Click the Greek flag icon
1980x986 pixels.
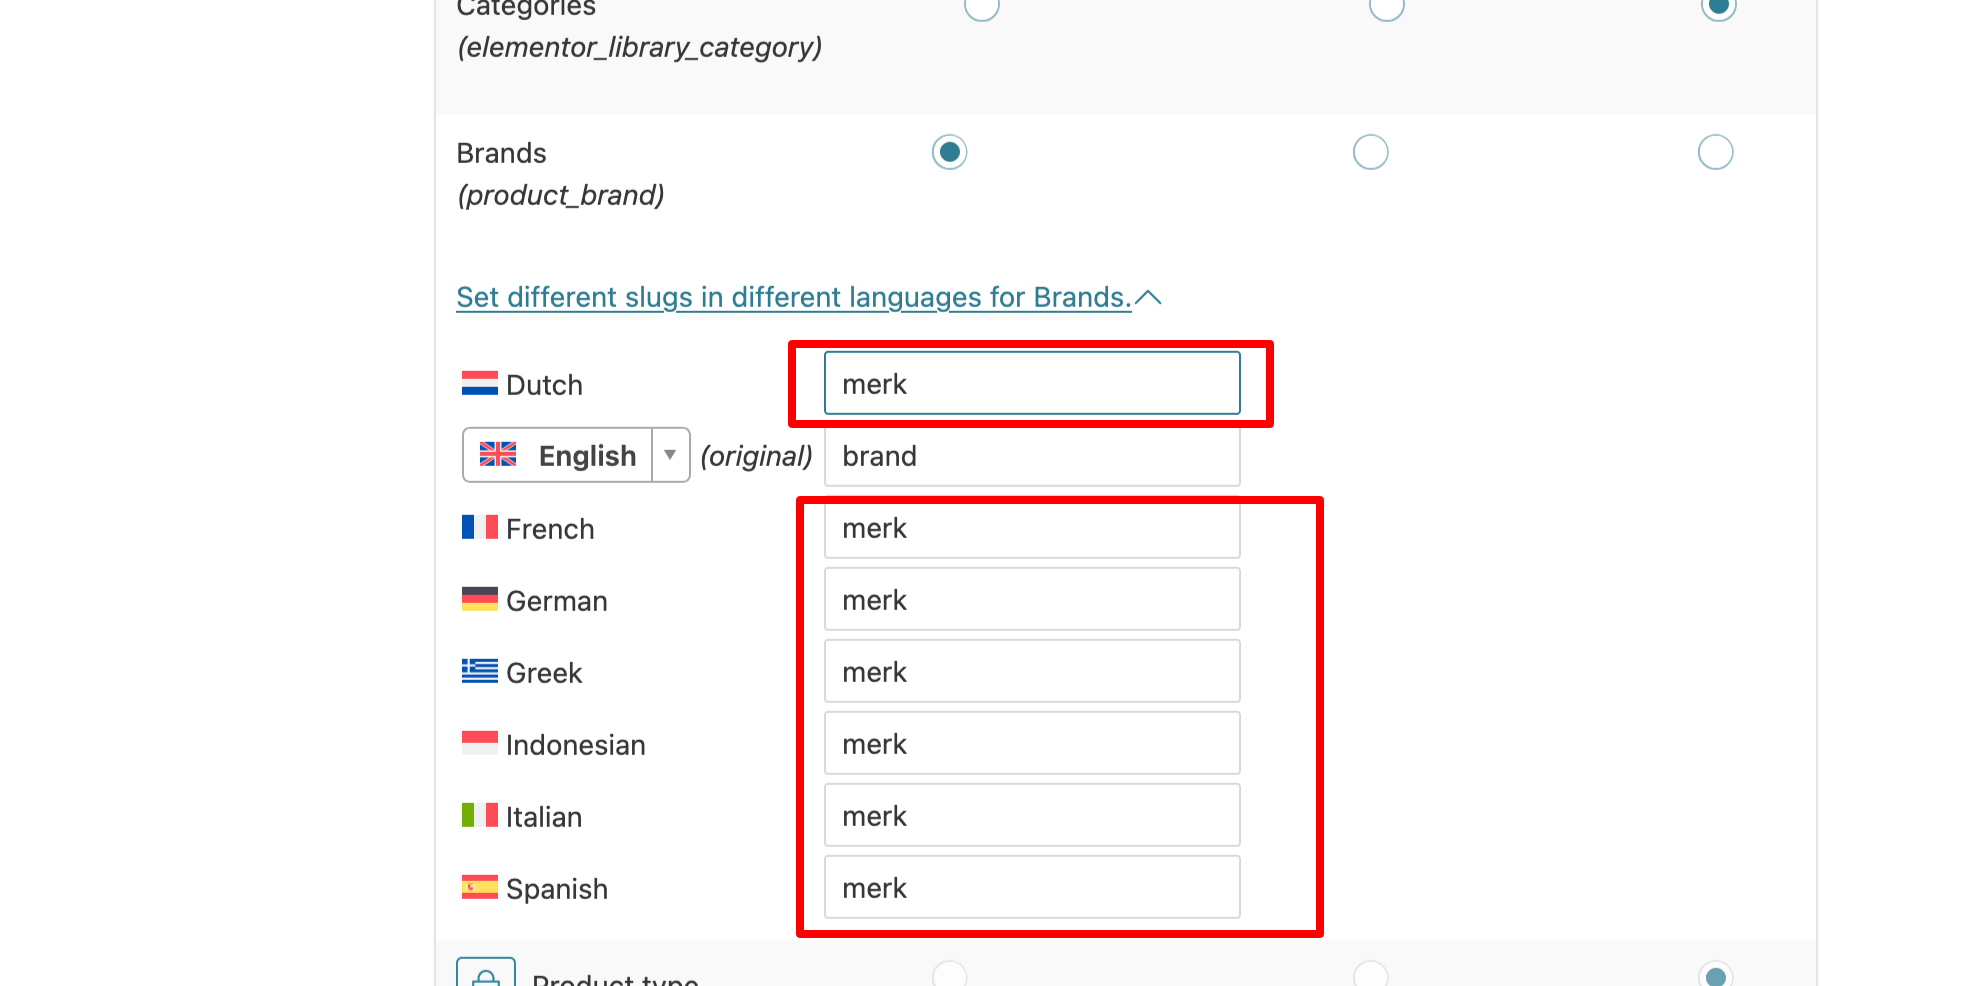(480, 671)
